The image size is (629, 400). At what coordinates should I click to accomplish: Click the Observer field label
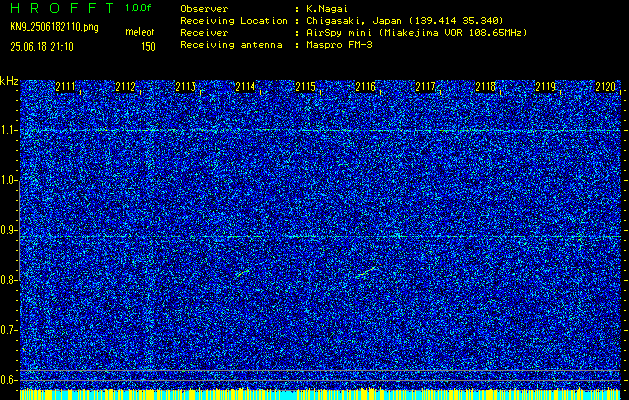click(x=204, y=9)
